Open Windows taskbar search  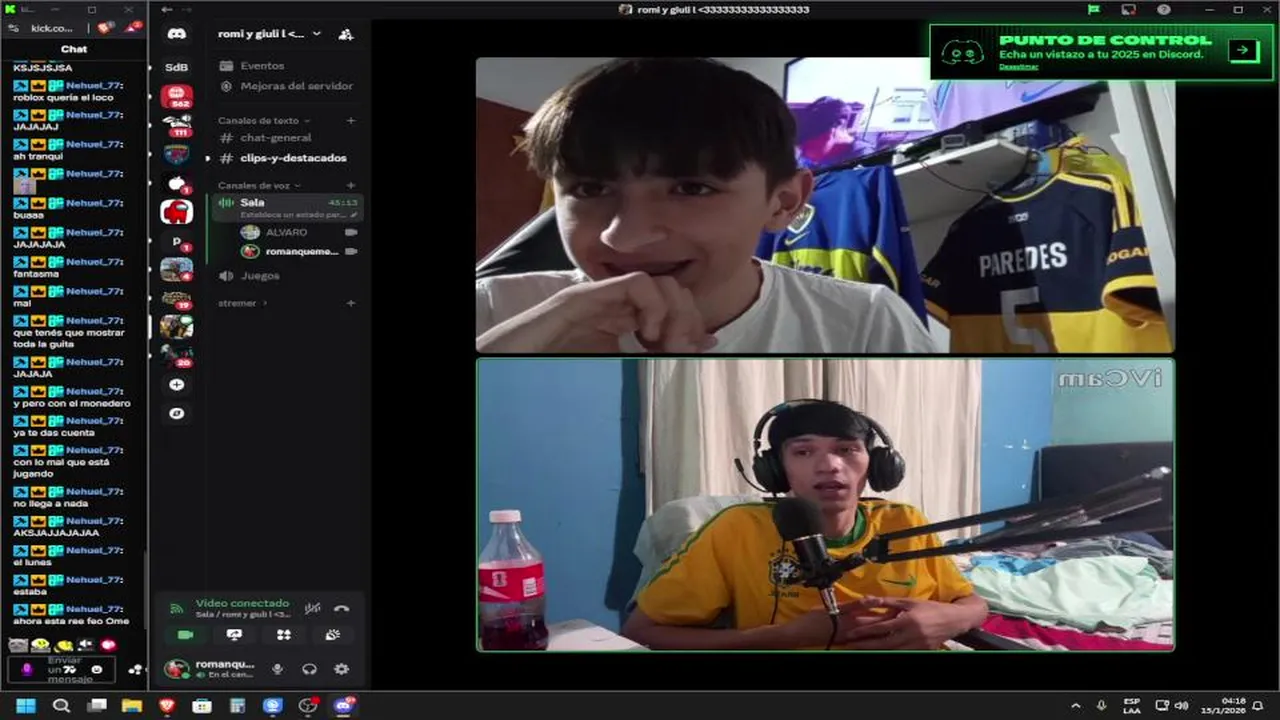tap(61, 706)
